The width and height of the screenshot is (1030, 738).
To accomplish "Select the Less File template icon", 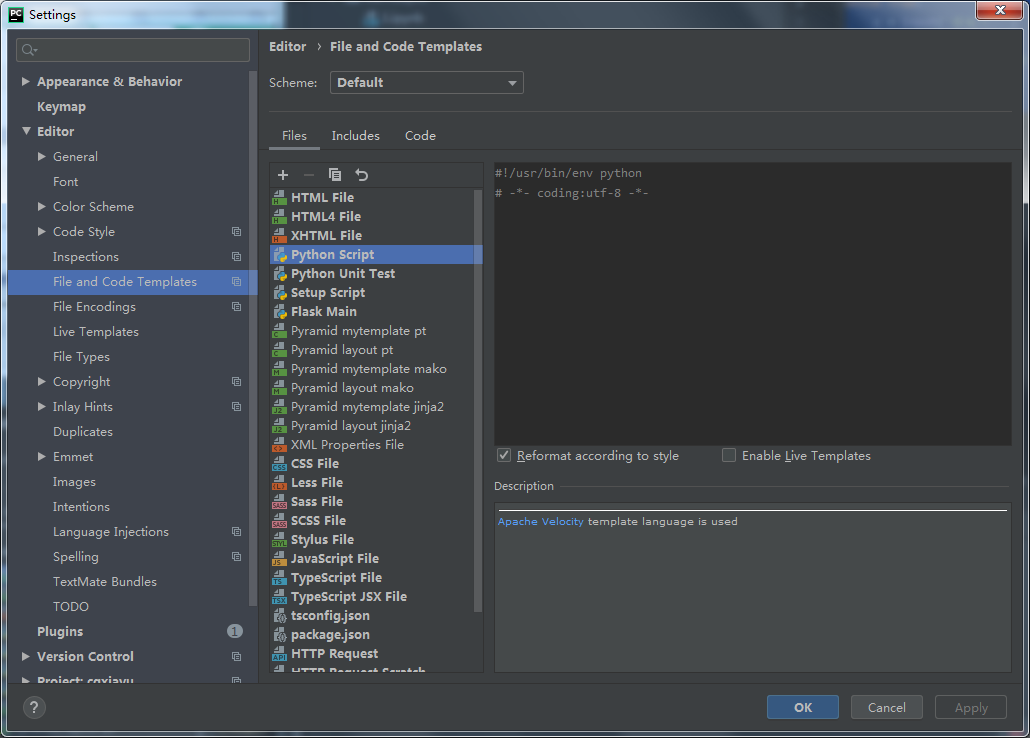I will point(280,482).
